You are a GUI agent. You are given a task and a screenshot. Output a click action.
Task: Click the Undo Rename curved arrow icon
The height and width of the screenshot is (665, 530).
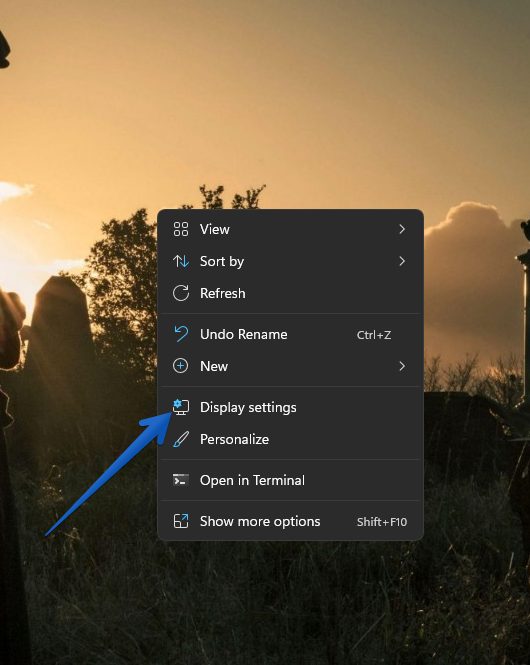coord(181,334)
